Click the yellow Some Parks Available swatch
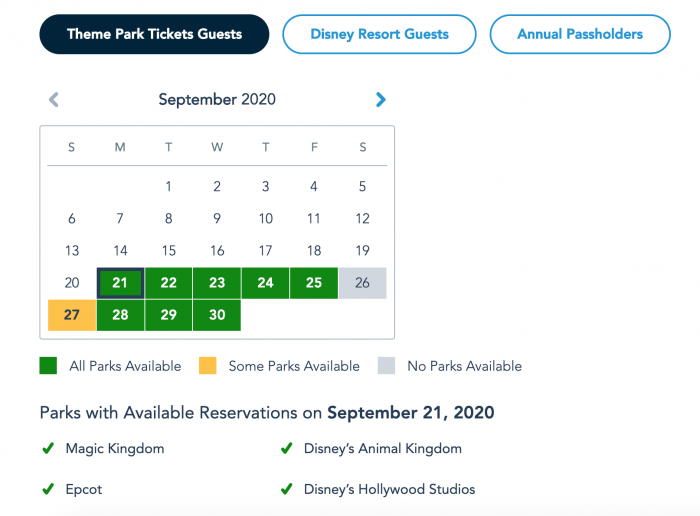Viewport: 700px width, 516px height. tap(208, 366)
